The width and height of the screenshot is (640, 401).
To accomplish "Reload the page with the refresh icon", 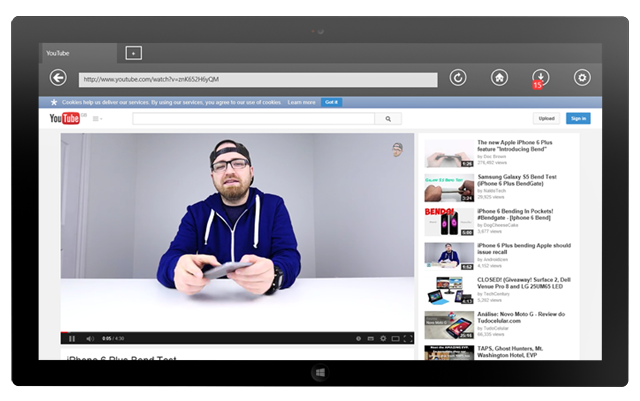I will (458, 78).
